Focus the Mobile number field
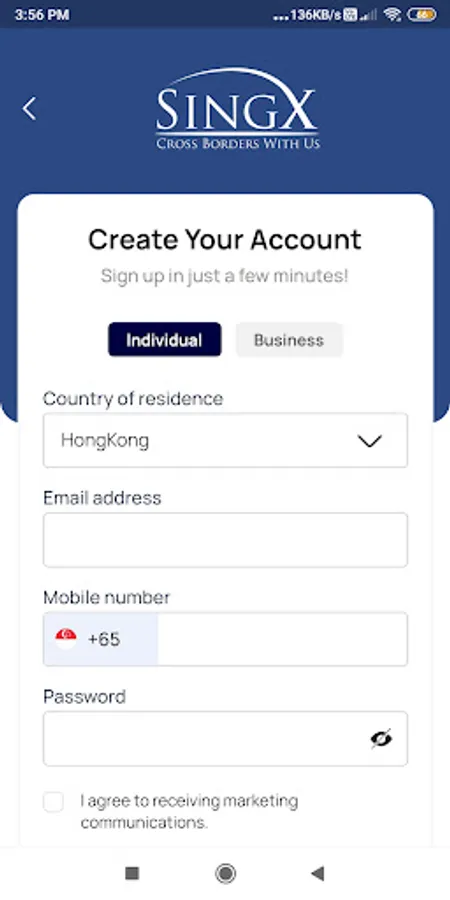This screenshot has width=450, height=900. point(282,639)
